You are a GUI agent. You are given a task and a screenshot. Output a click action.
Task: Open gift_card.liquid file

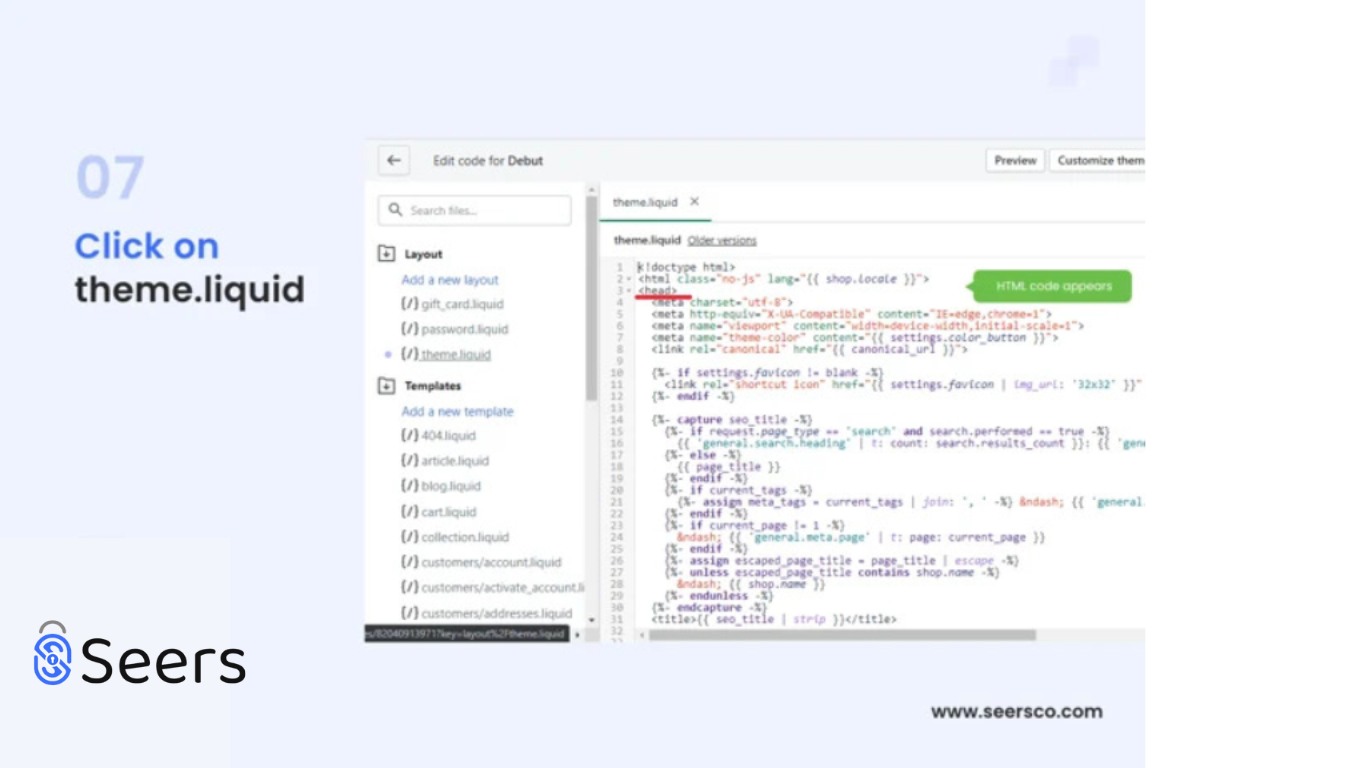(x=462, y=304)
